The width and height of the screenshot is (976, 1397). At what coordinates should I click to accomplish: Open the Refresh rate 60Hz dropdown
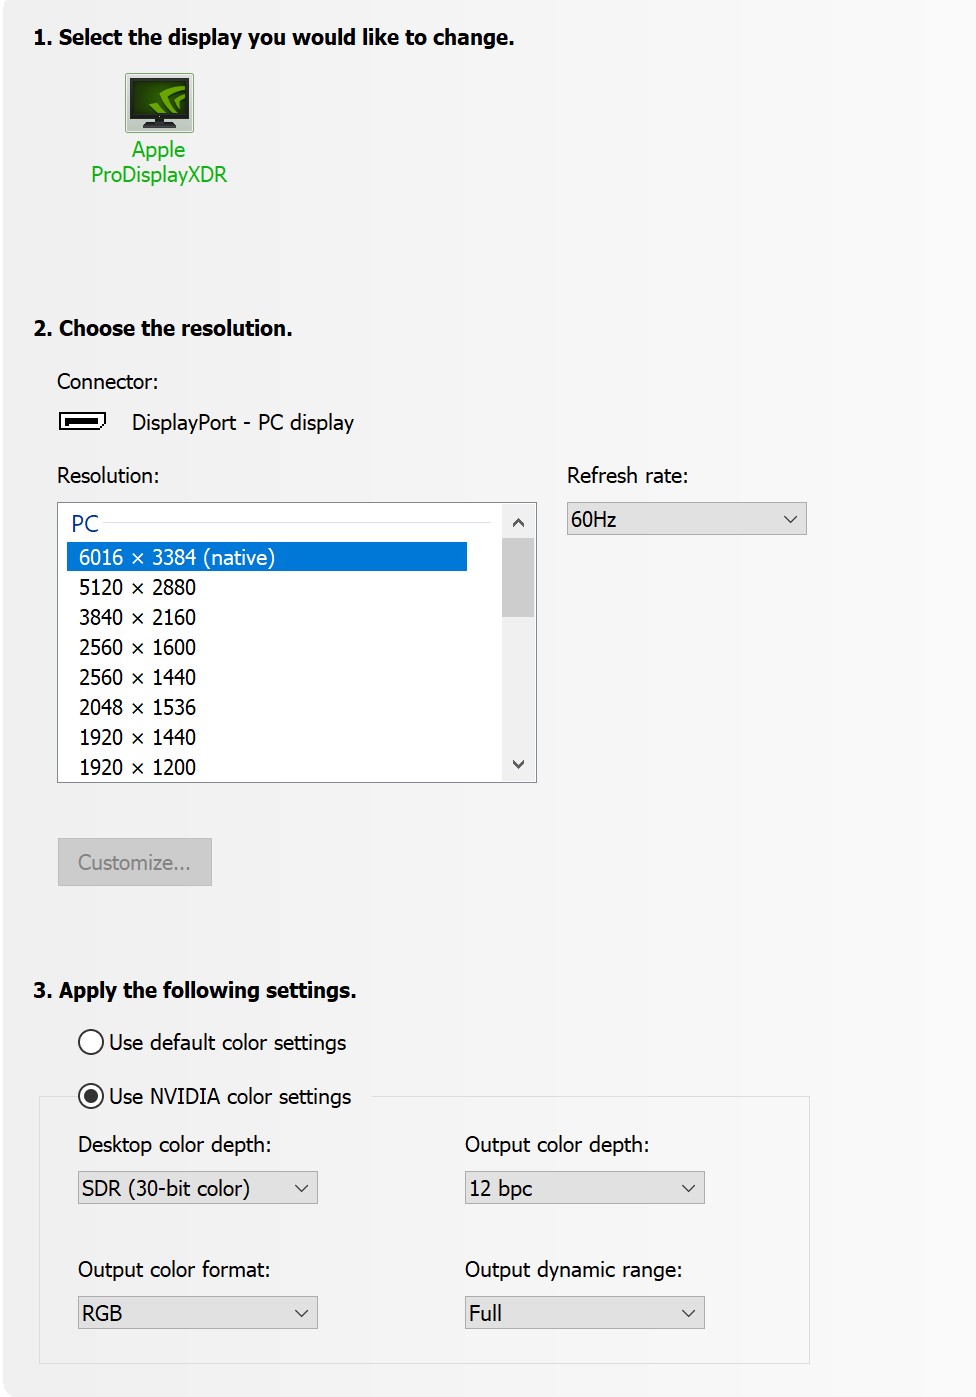687,519
